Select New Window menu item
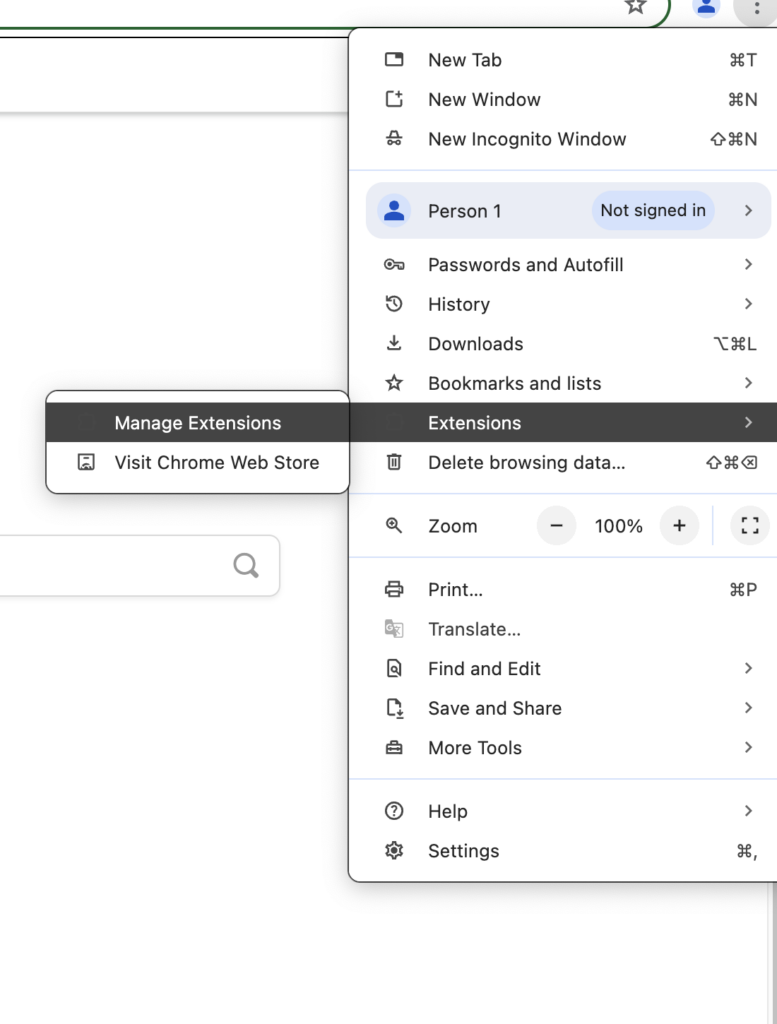The width and height of the screenshot is (777, 1024). (563, 99)
